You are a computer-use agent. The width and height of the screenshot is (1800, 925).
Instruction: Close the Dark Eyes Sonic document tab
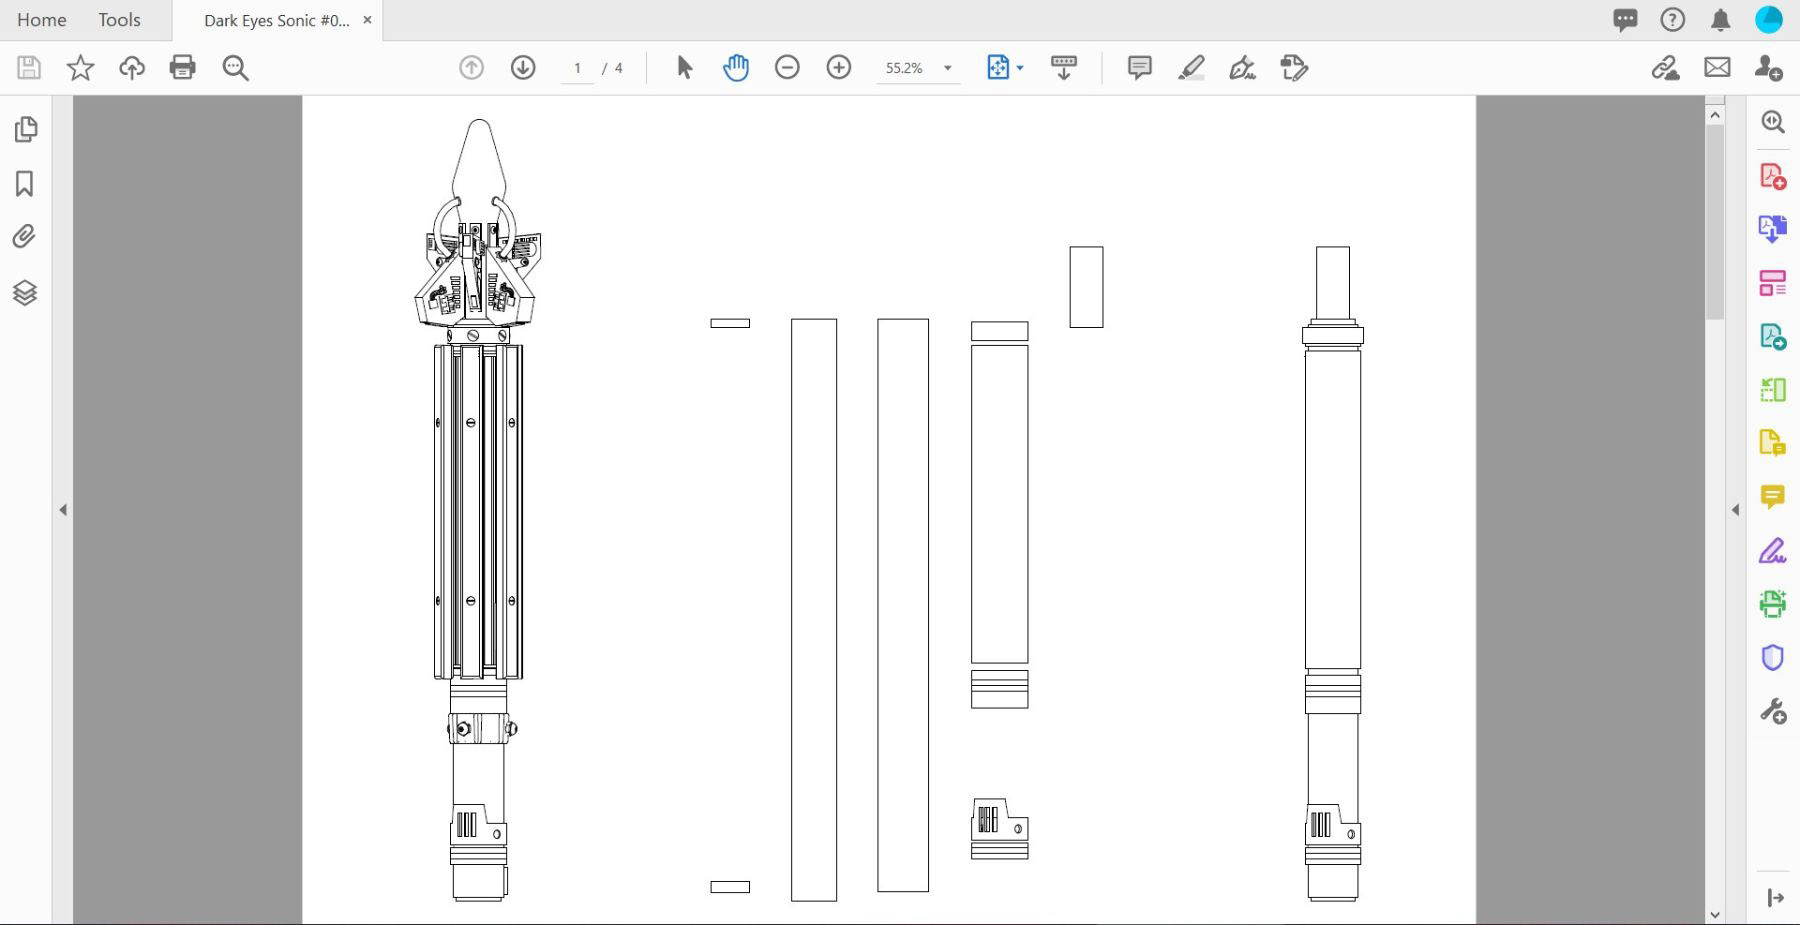367,20
